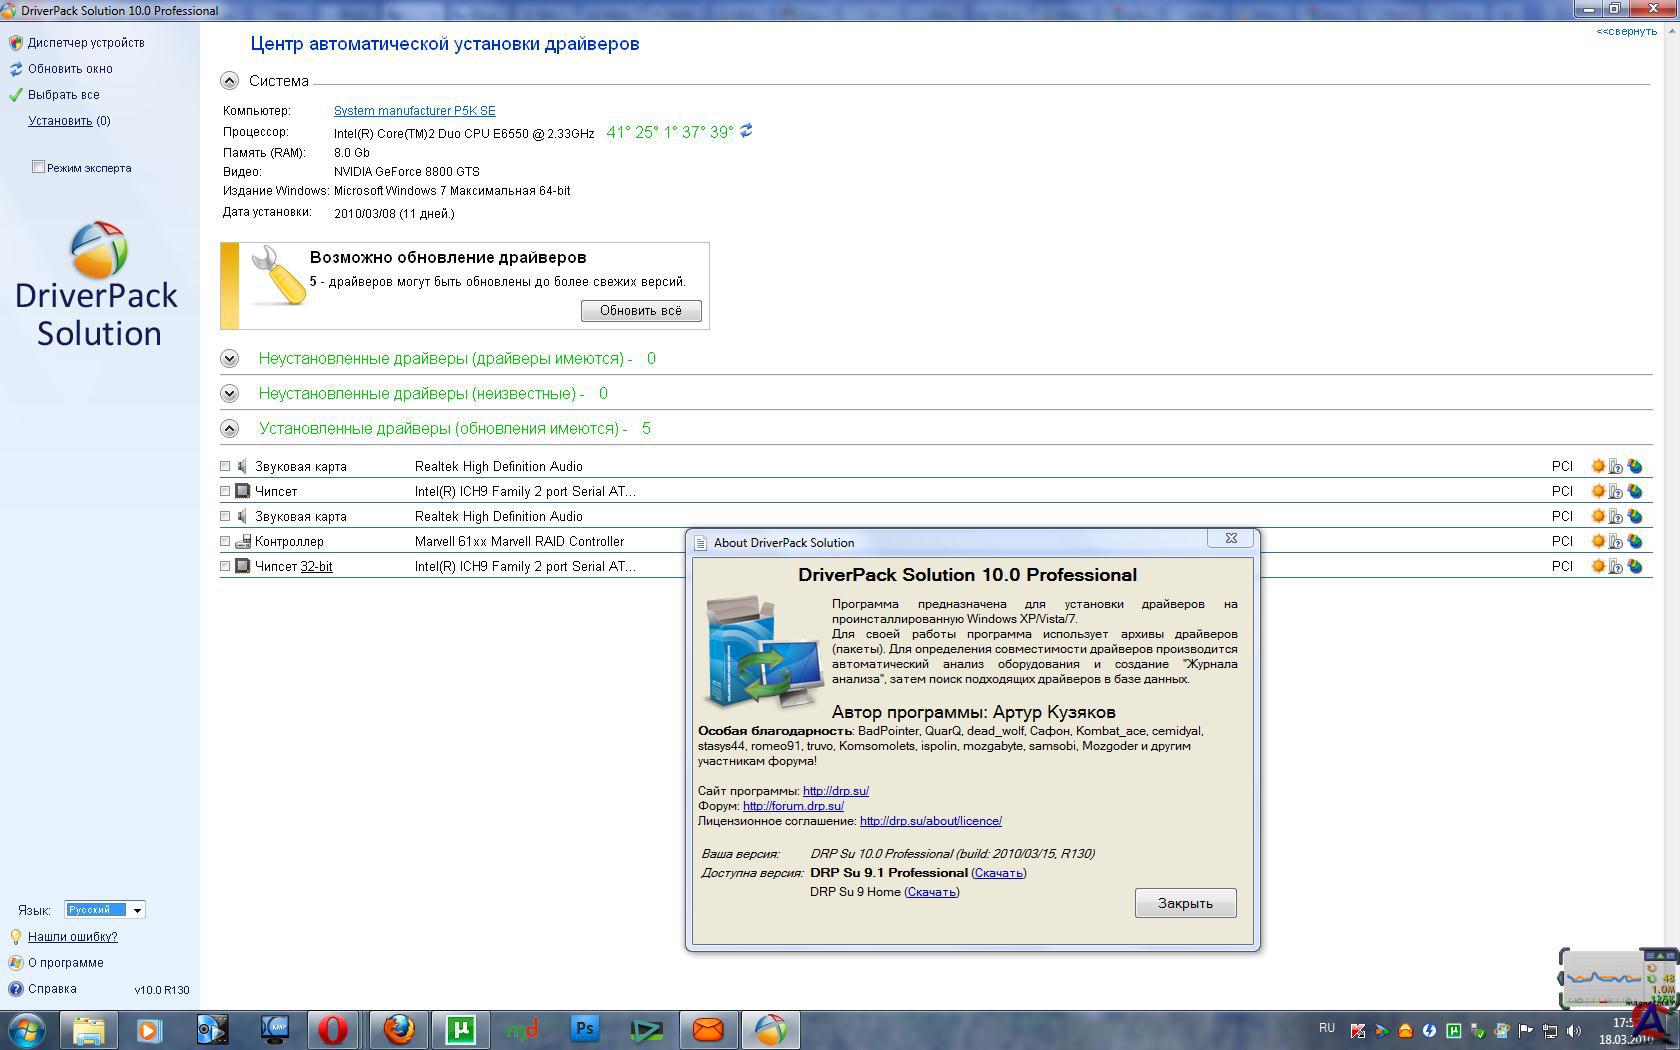Click the Kaspersky icon in system tray
The image size is (1680, 1050).
point(1357,1030)
